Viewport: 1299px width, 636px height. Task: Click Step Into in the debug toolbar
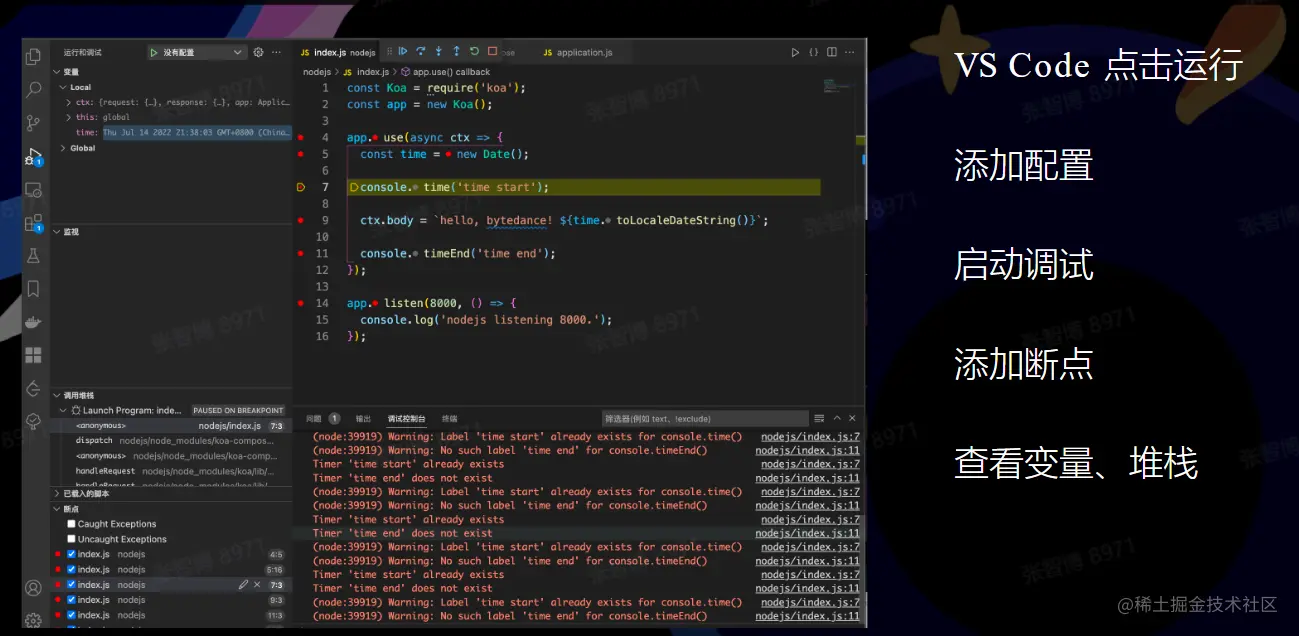pyautogui.click(x=439, y=51)
